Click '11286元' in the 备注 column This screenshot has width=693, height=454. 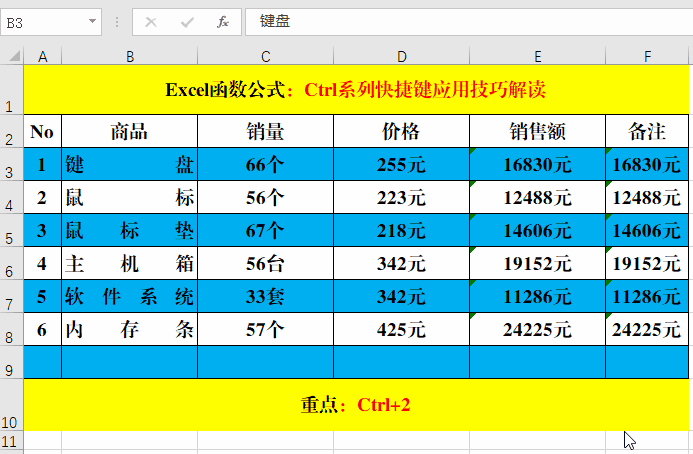click(x=647, y=296)
